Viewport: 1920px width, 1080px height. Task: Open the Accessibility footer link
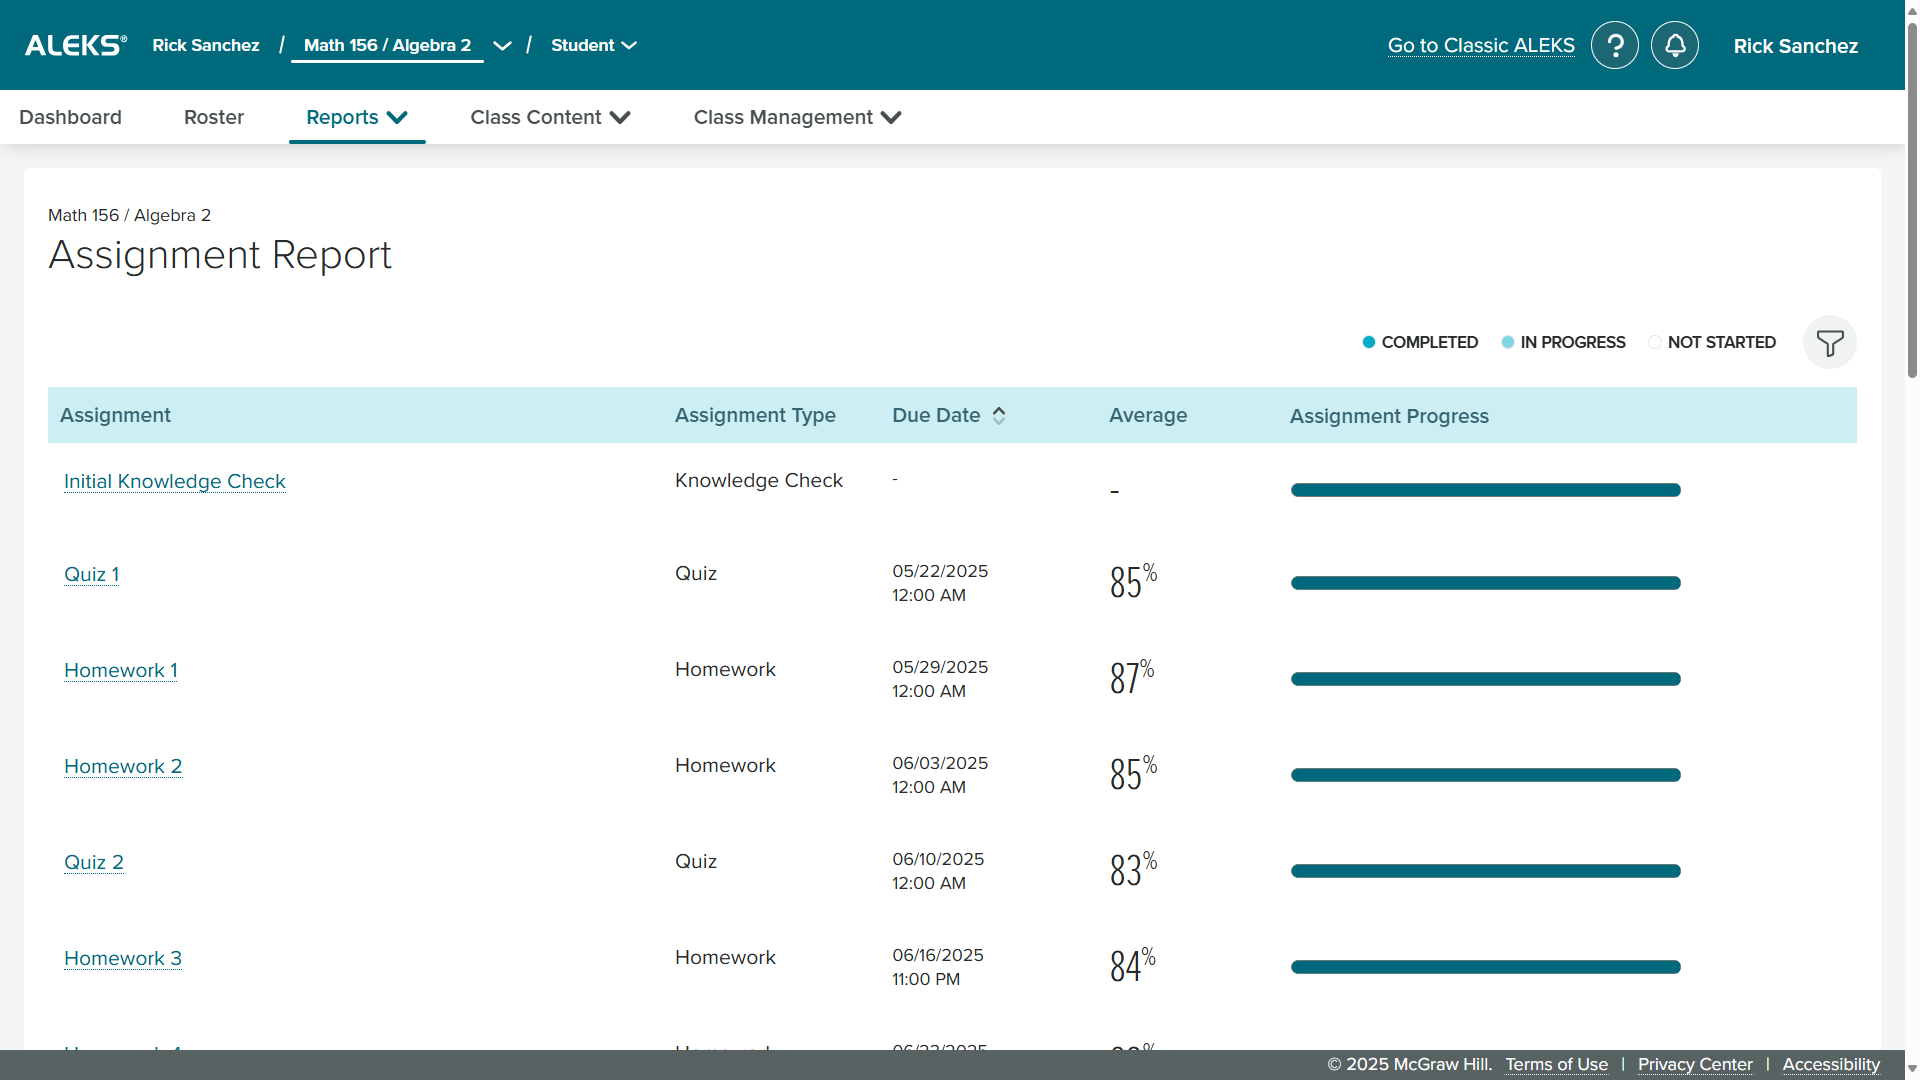tap(1831, 1064)
